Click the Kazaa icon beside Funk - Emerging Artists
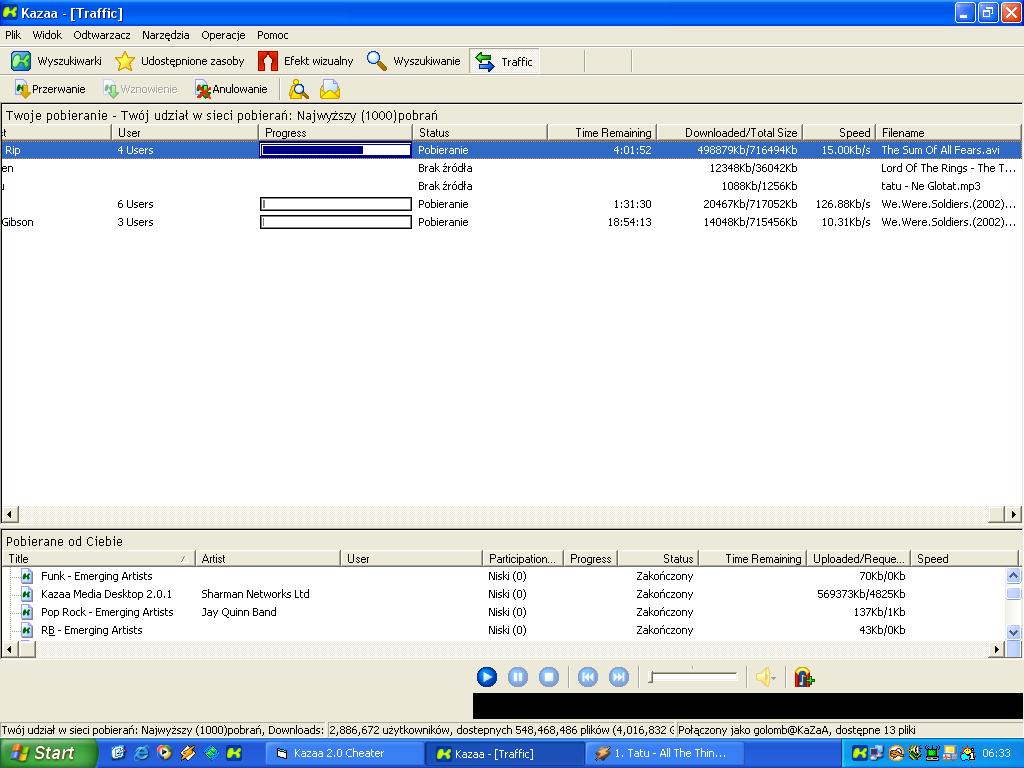The width and height of the screenshot is (1024, 768). [x=27, y=576]
